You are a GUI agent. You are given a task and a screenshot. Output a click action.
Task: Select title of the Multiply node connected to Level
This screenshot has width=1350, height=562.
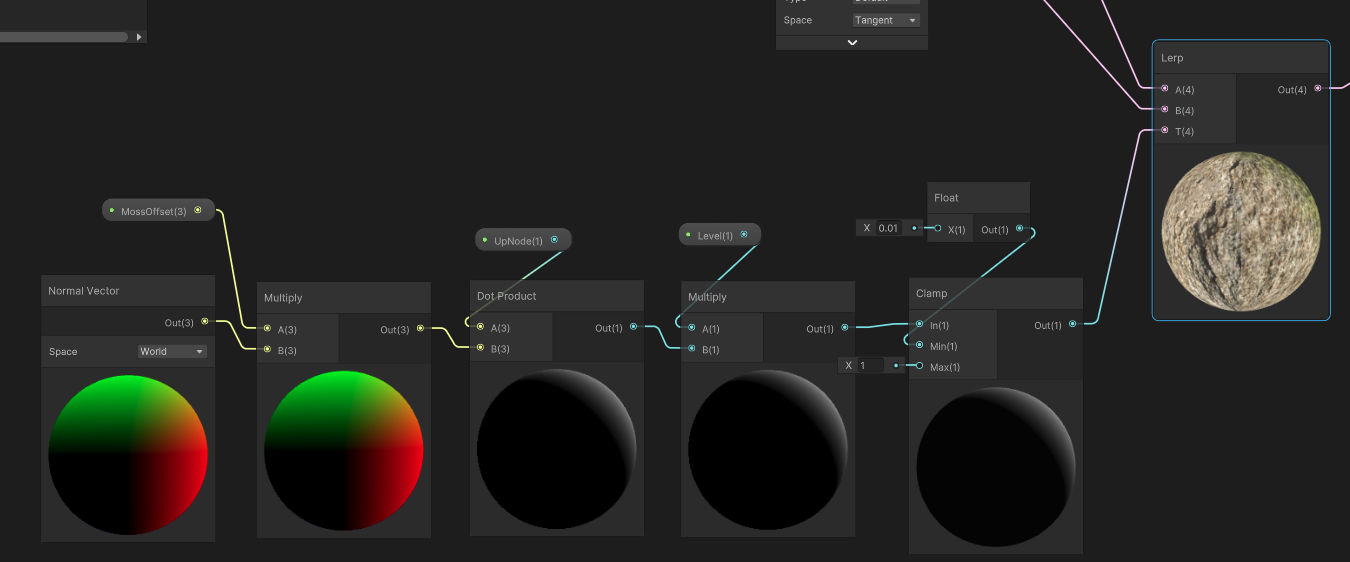coord(707,297)
